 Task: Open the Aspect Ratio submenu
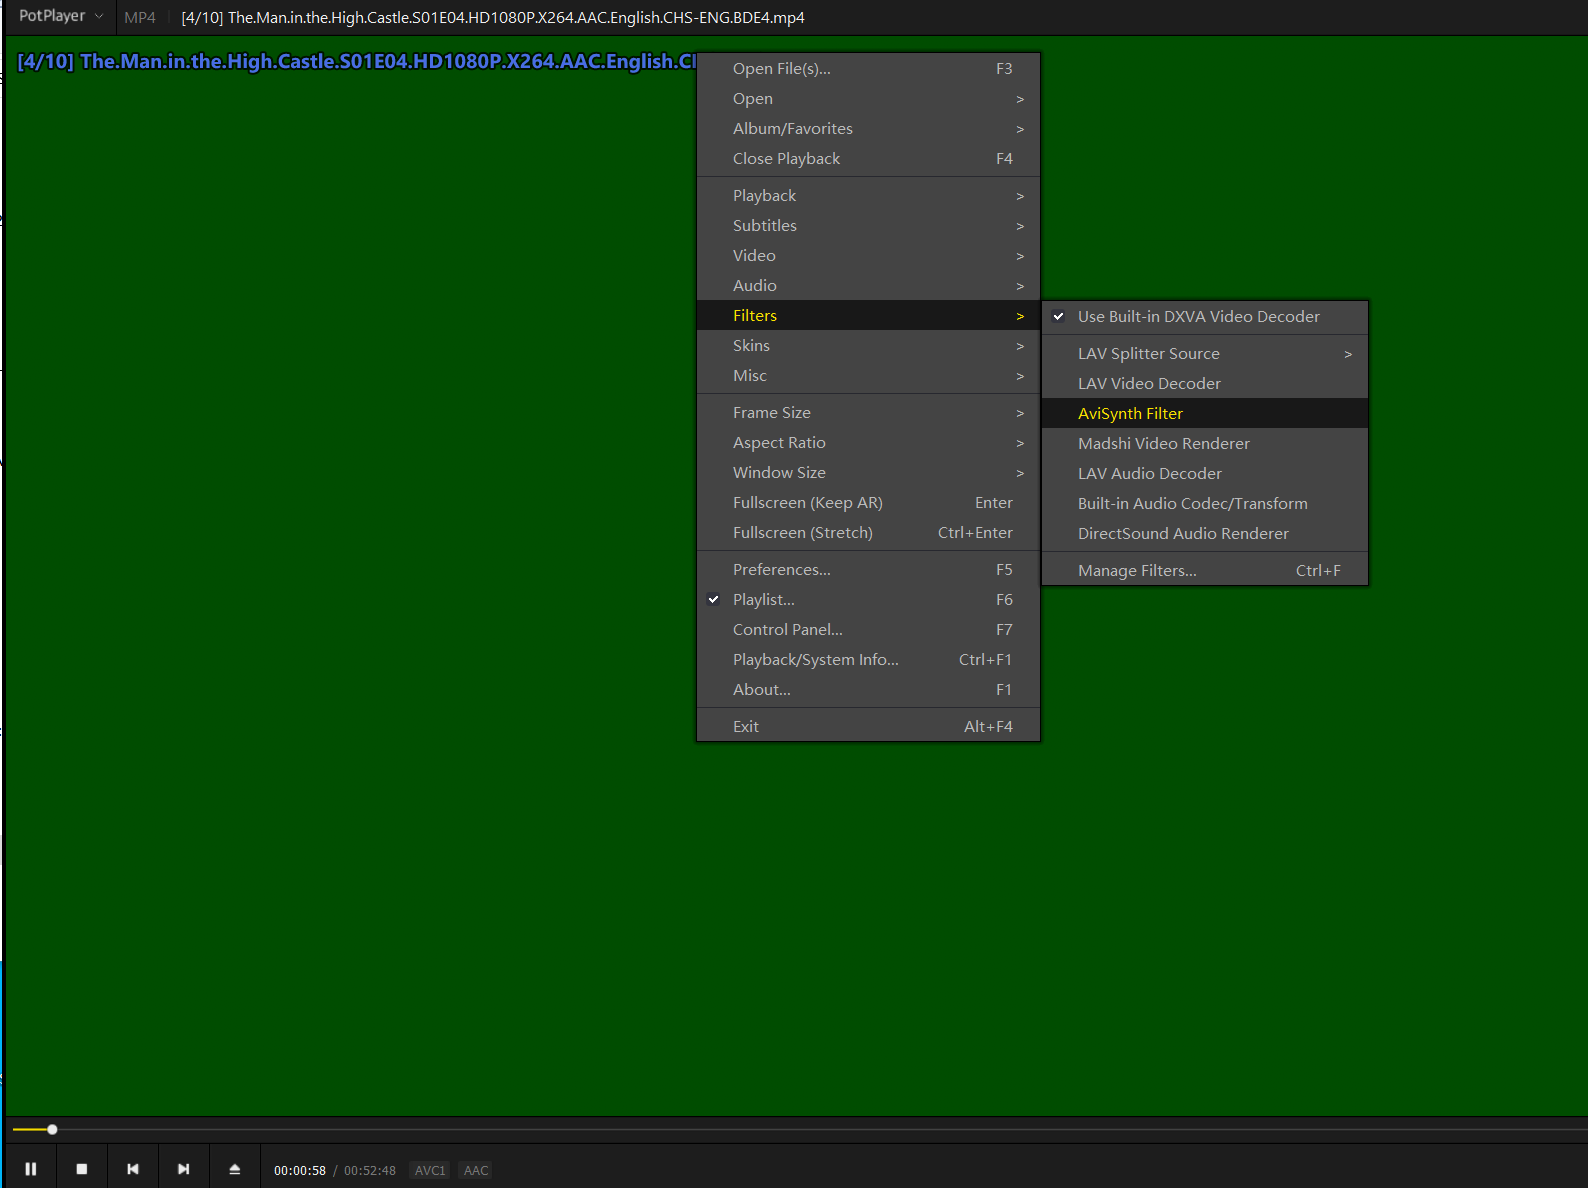(868, 443)
